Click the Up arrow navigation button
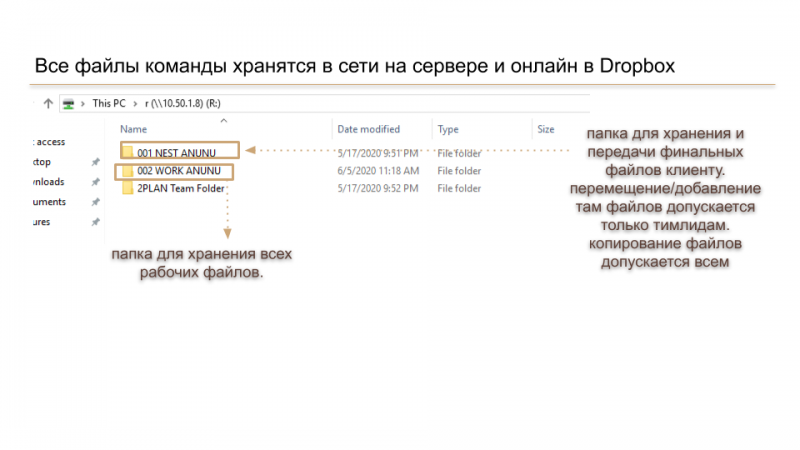800x450 pixels. 48,103
